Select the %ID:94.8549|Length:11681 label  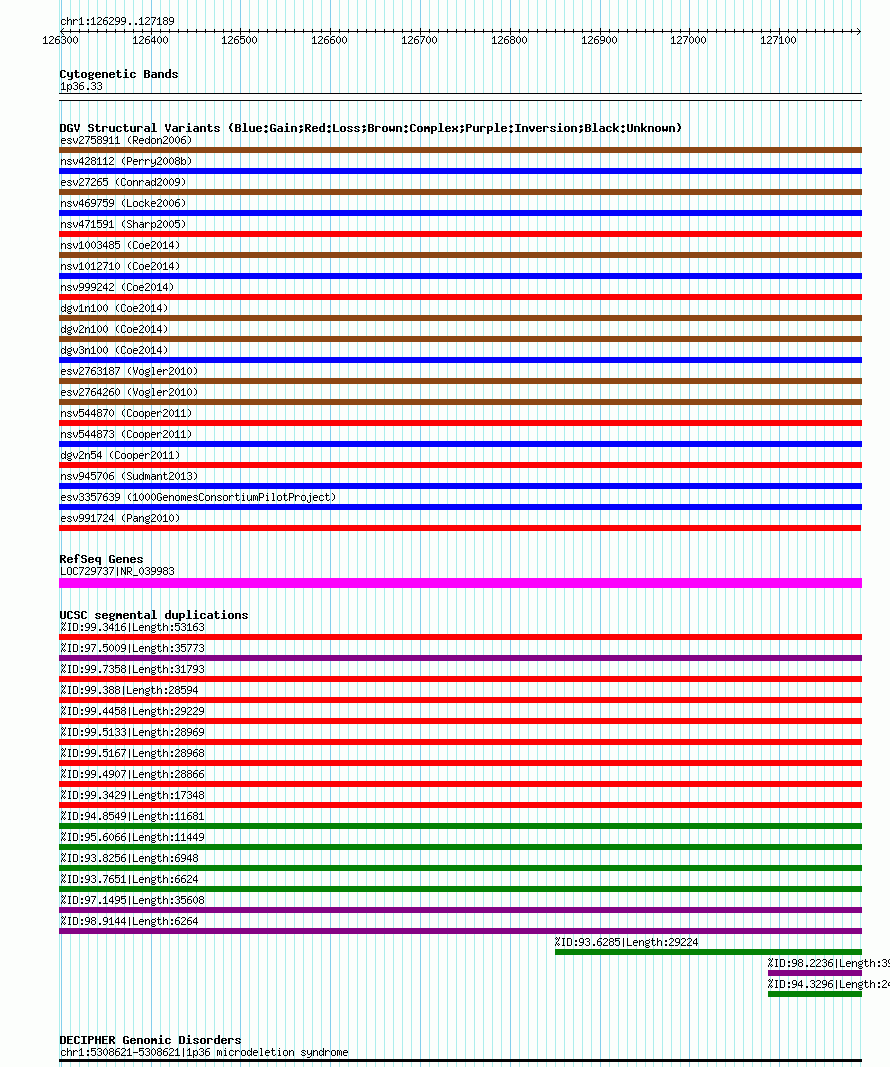132,817
